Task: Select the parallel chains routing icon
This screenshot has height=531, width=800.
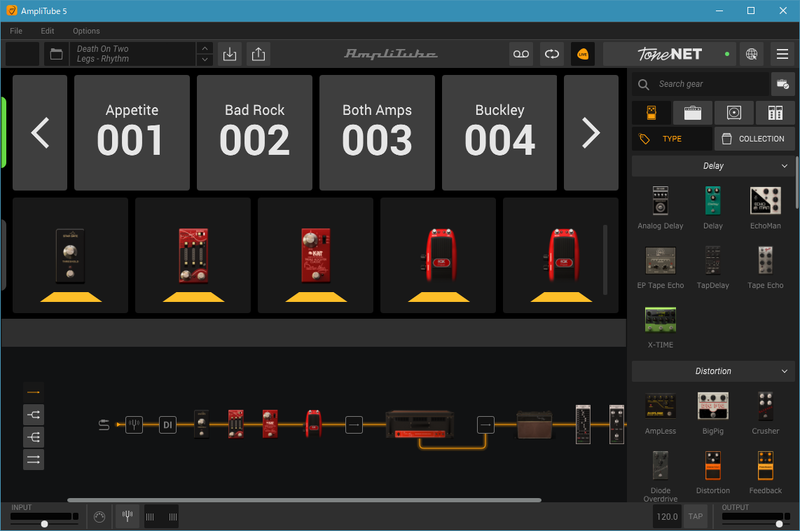Action: click(33, 460)
